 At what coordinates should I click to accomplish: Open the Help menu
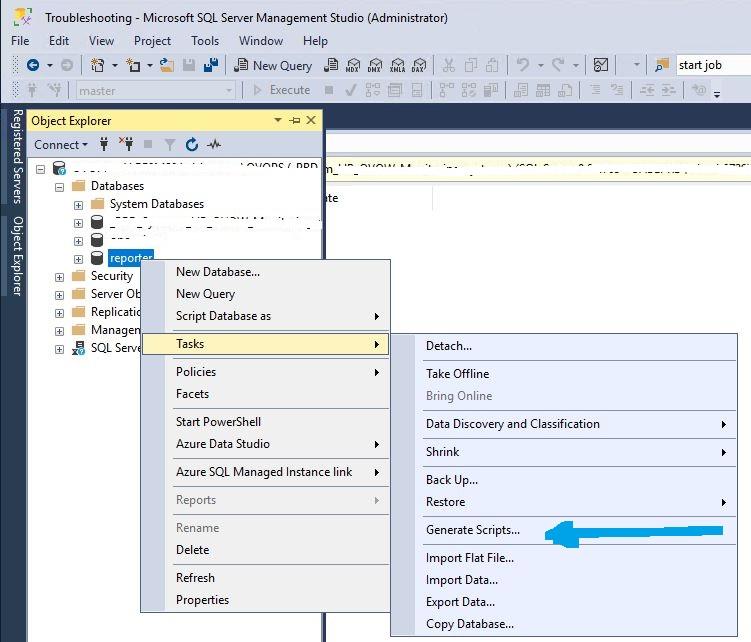315,41
